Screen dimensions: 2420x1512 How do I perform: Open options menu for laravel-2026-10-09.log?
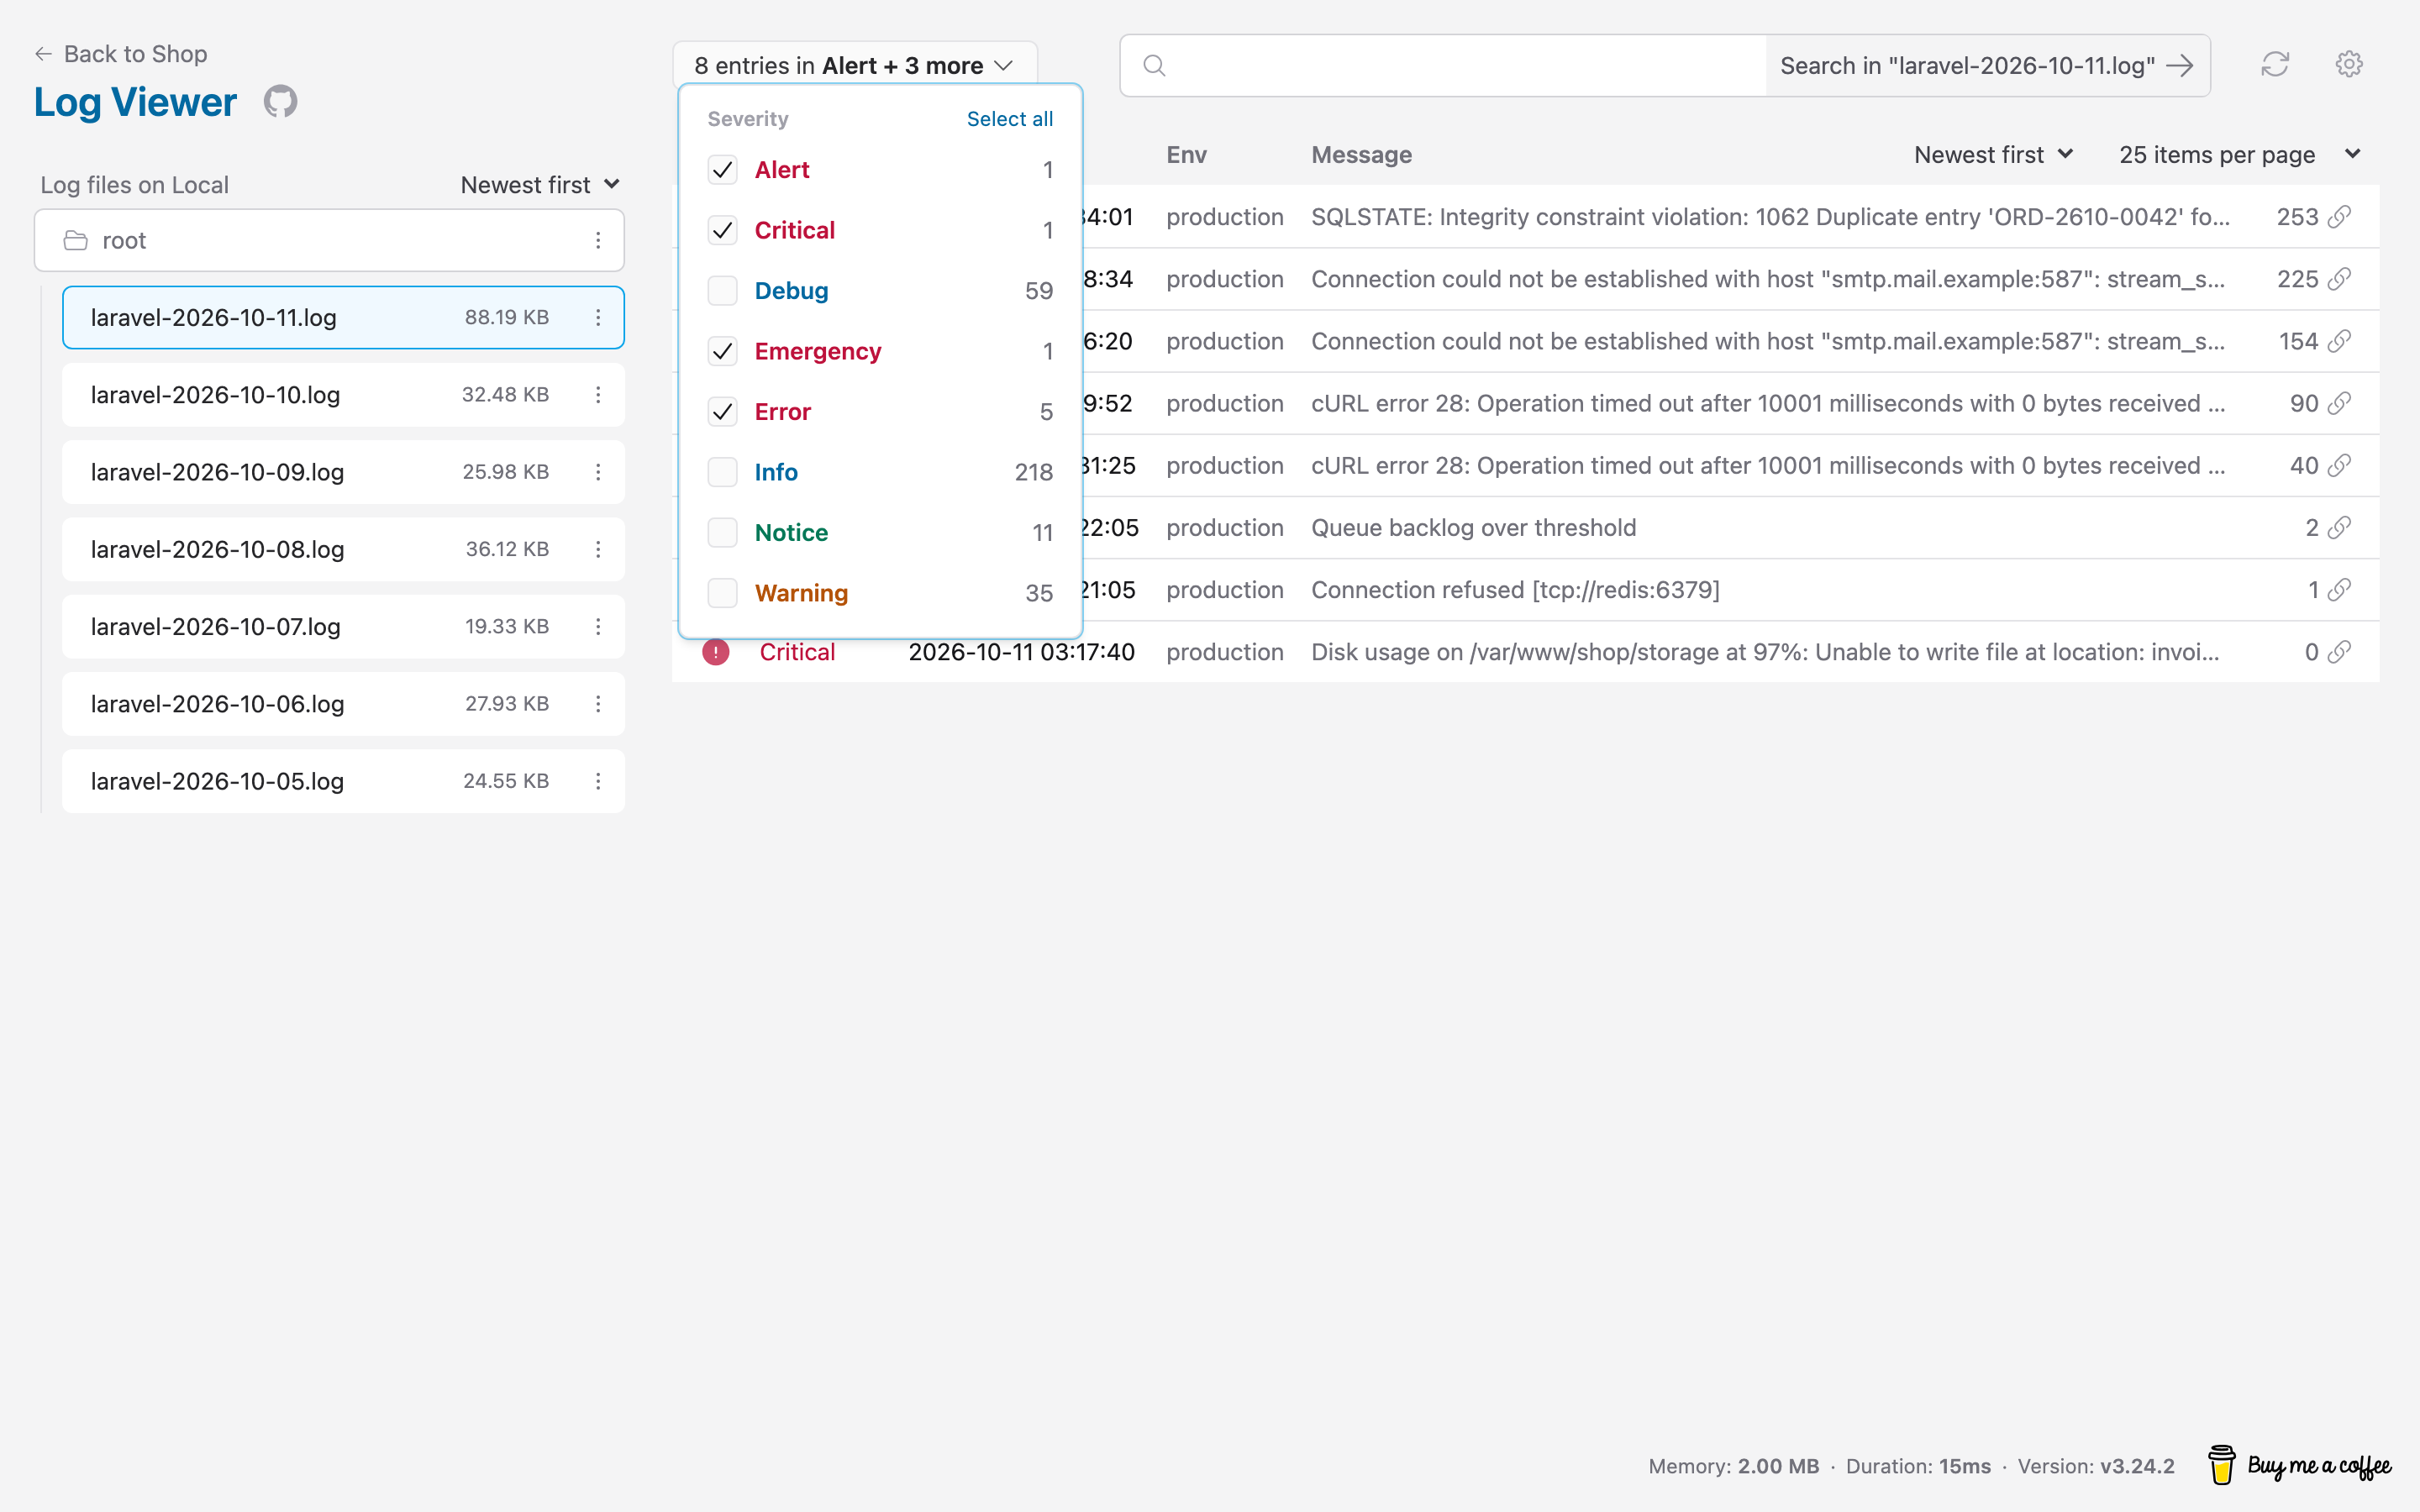click(x=598, y=472)
